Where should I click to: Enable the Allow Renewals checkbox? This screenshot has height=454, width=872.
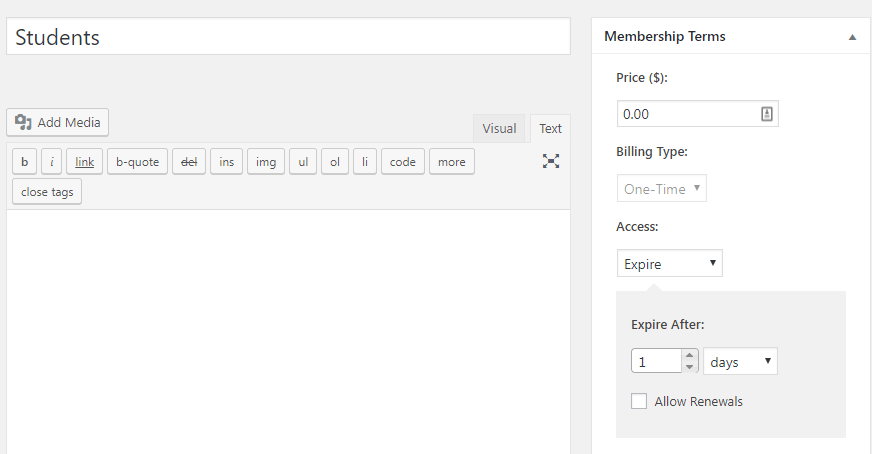pyautogui.click(x=639, y=401)
